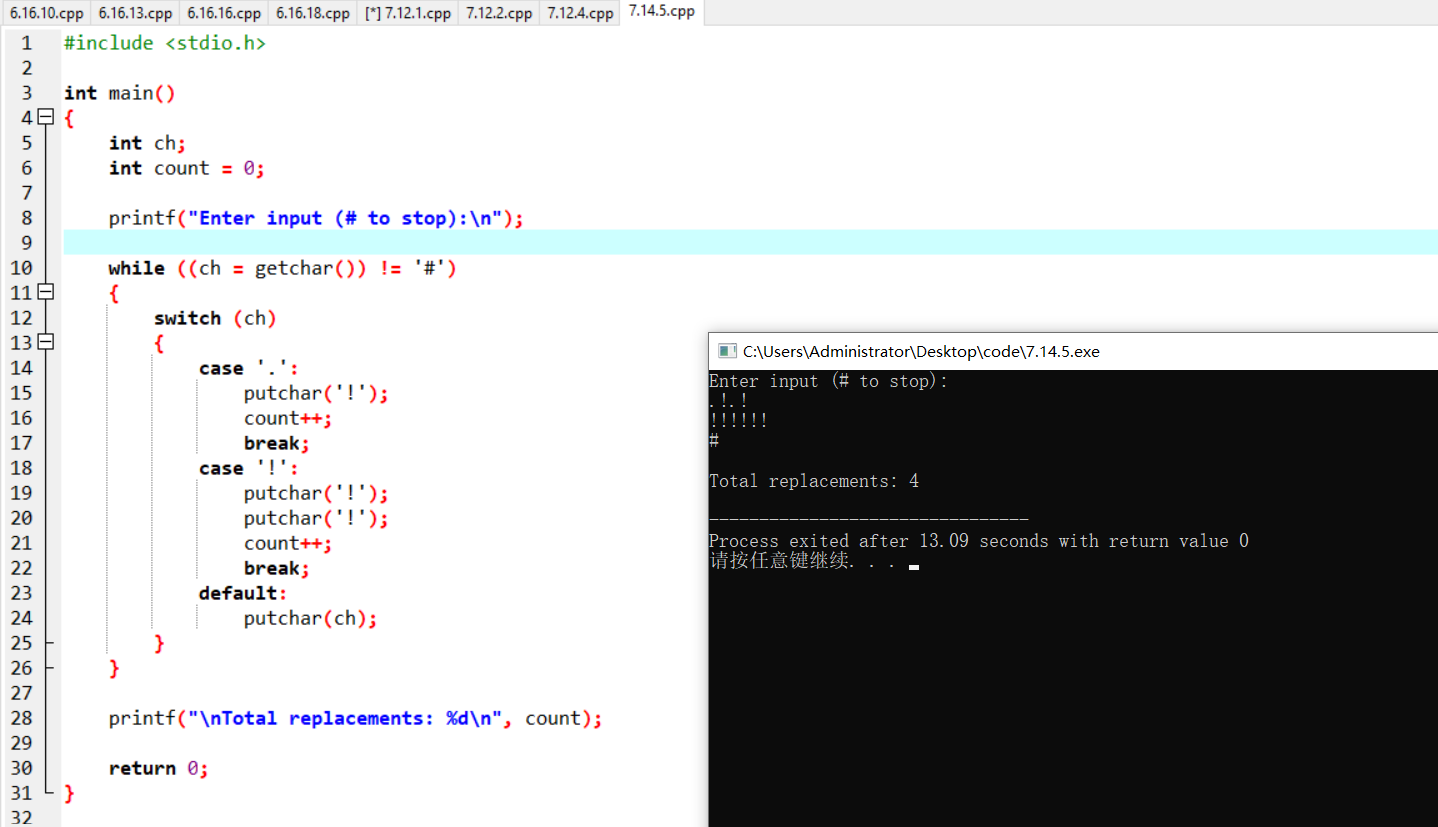Click the console title bar path 7.14.5.exe
Screen dimensions: 1438x827
pos(921,352)
